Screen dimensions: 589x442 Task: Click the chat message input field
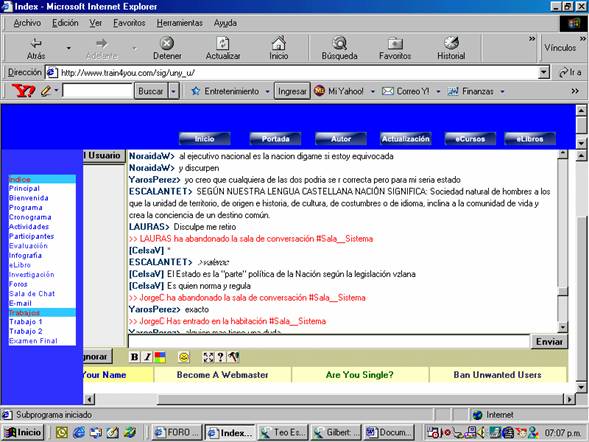coord(329,342)
